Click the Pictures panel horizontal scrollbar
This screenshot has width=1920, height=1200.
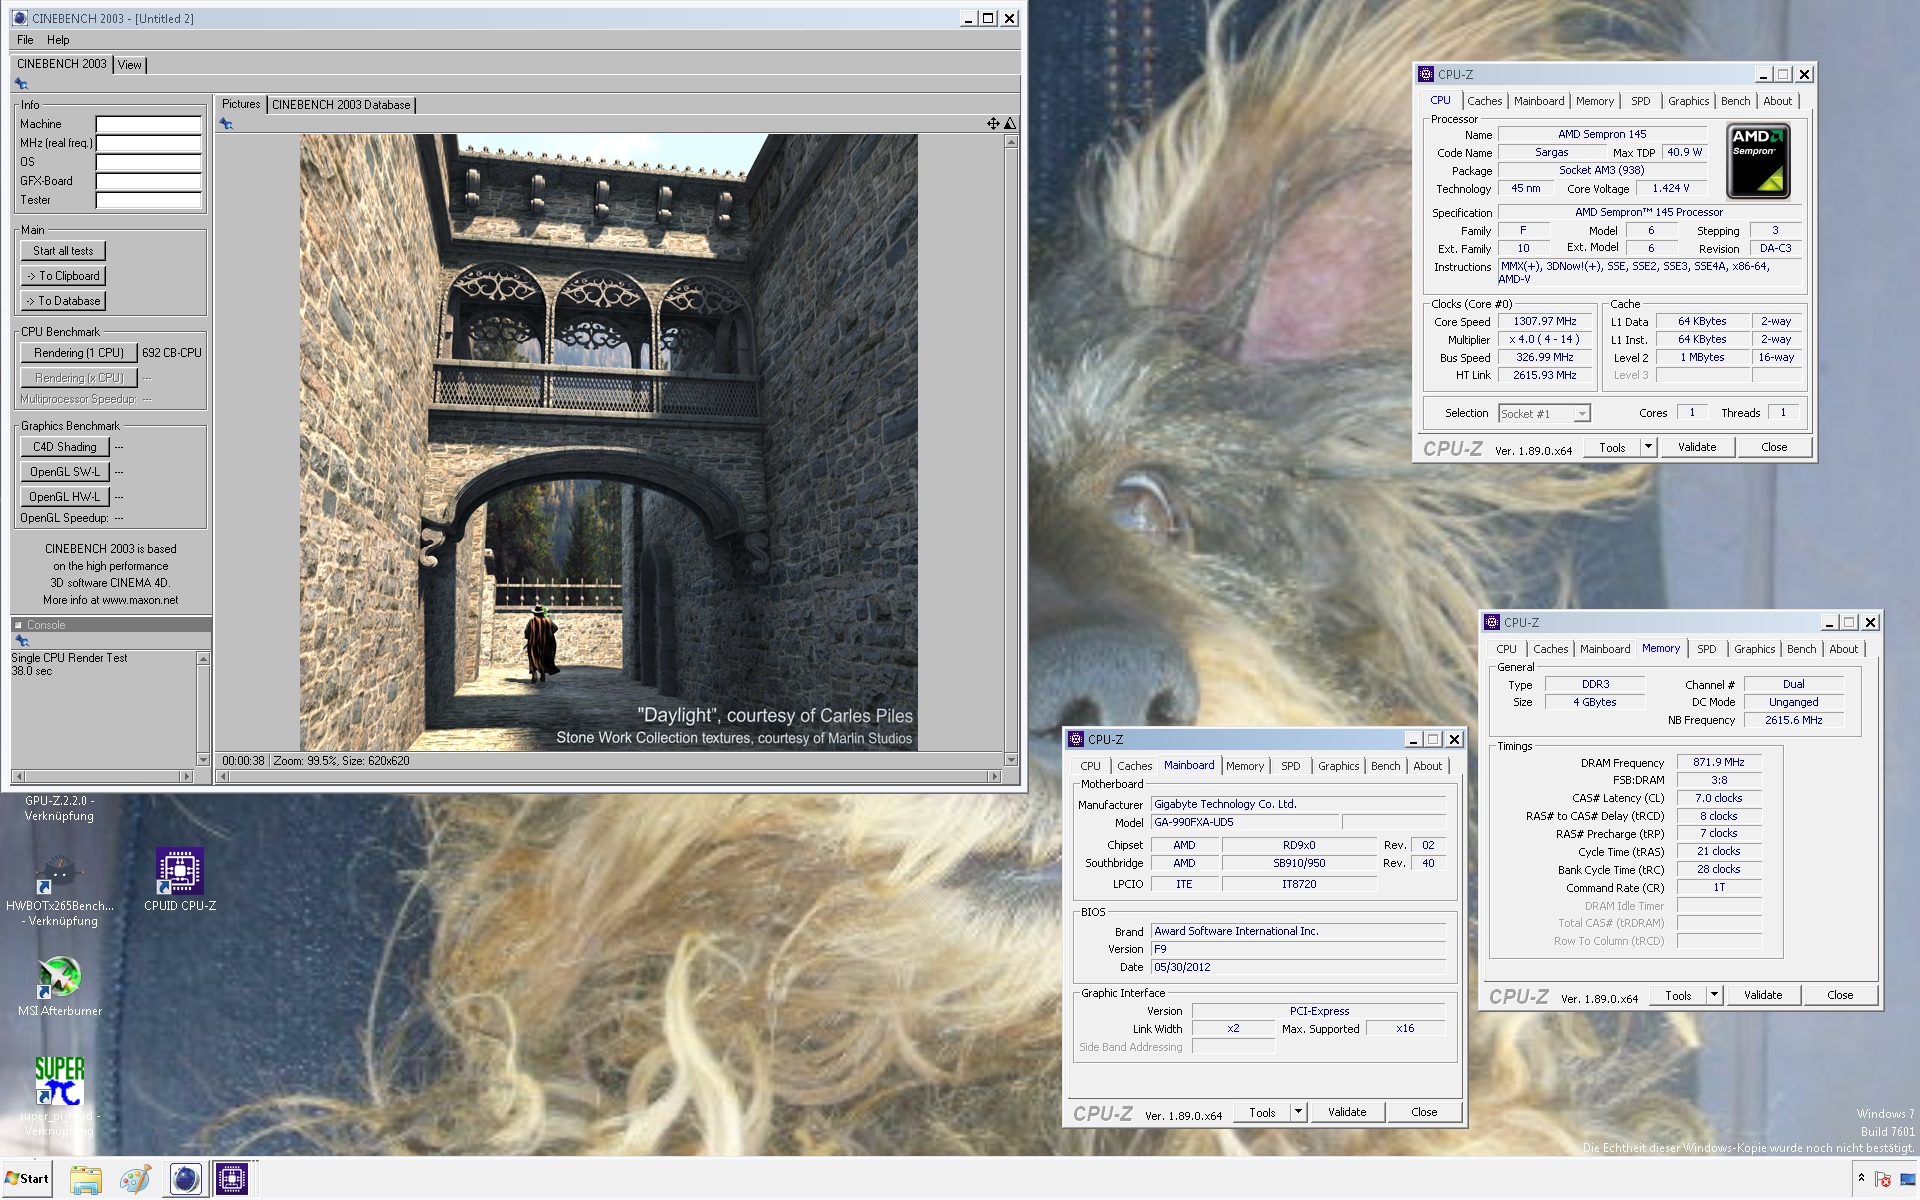tap(609, 777)
